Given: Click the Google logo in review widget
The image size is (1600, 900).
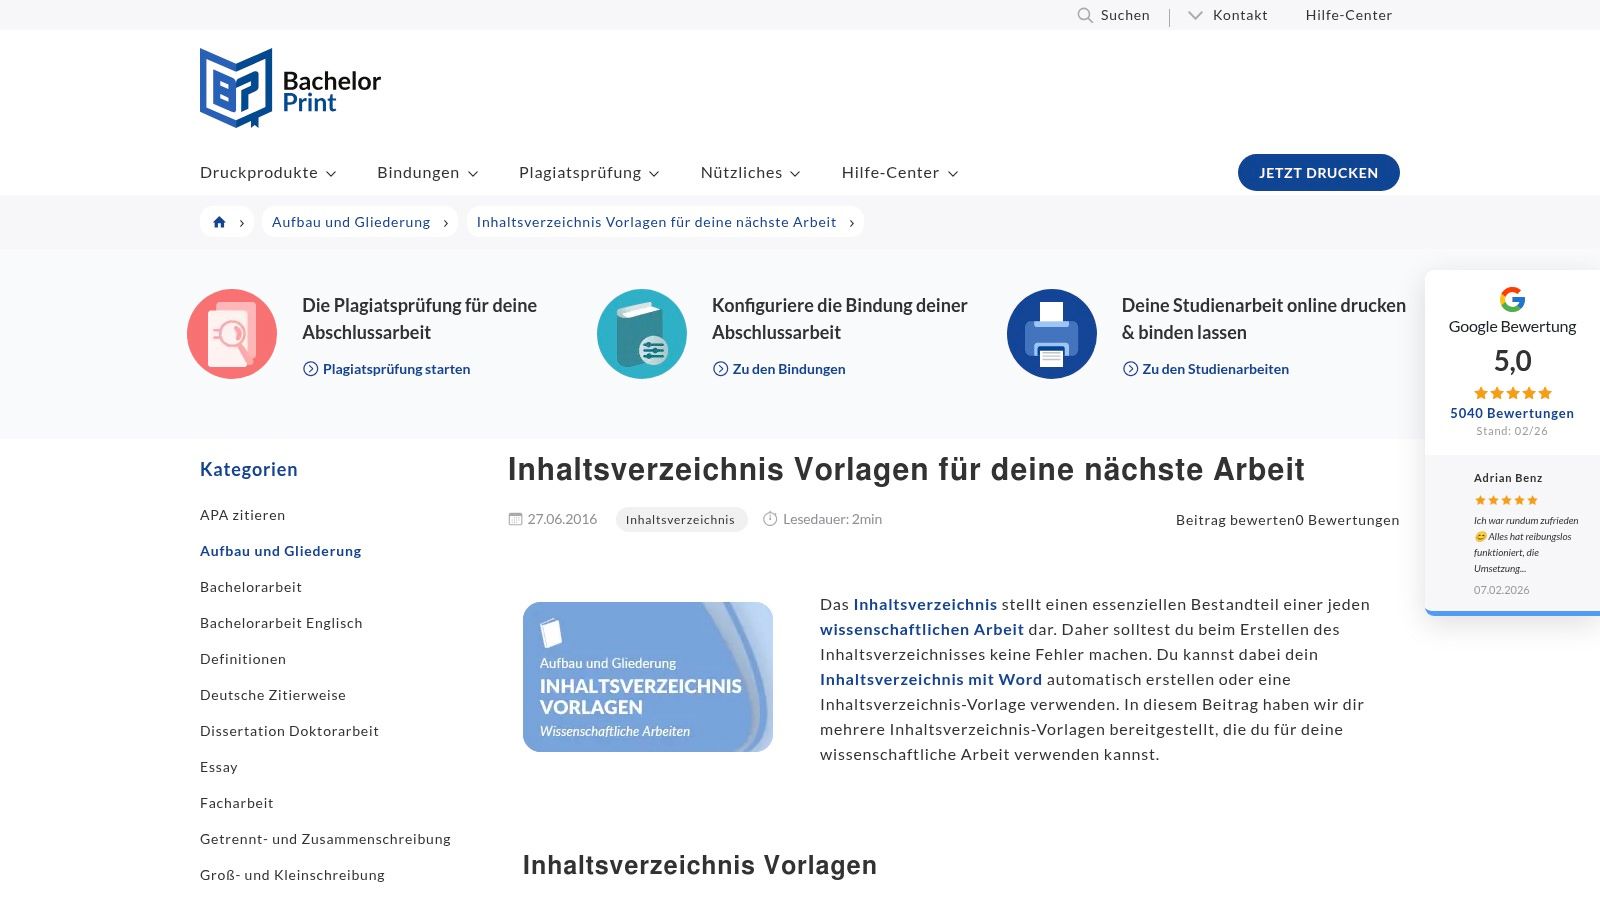Looking at the screenshot, I should [1512, 299].
